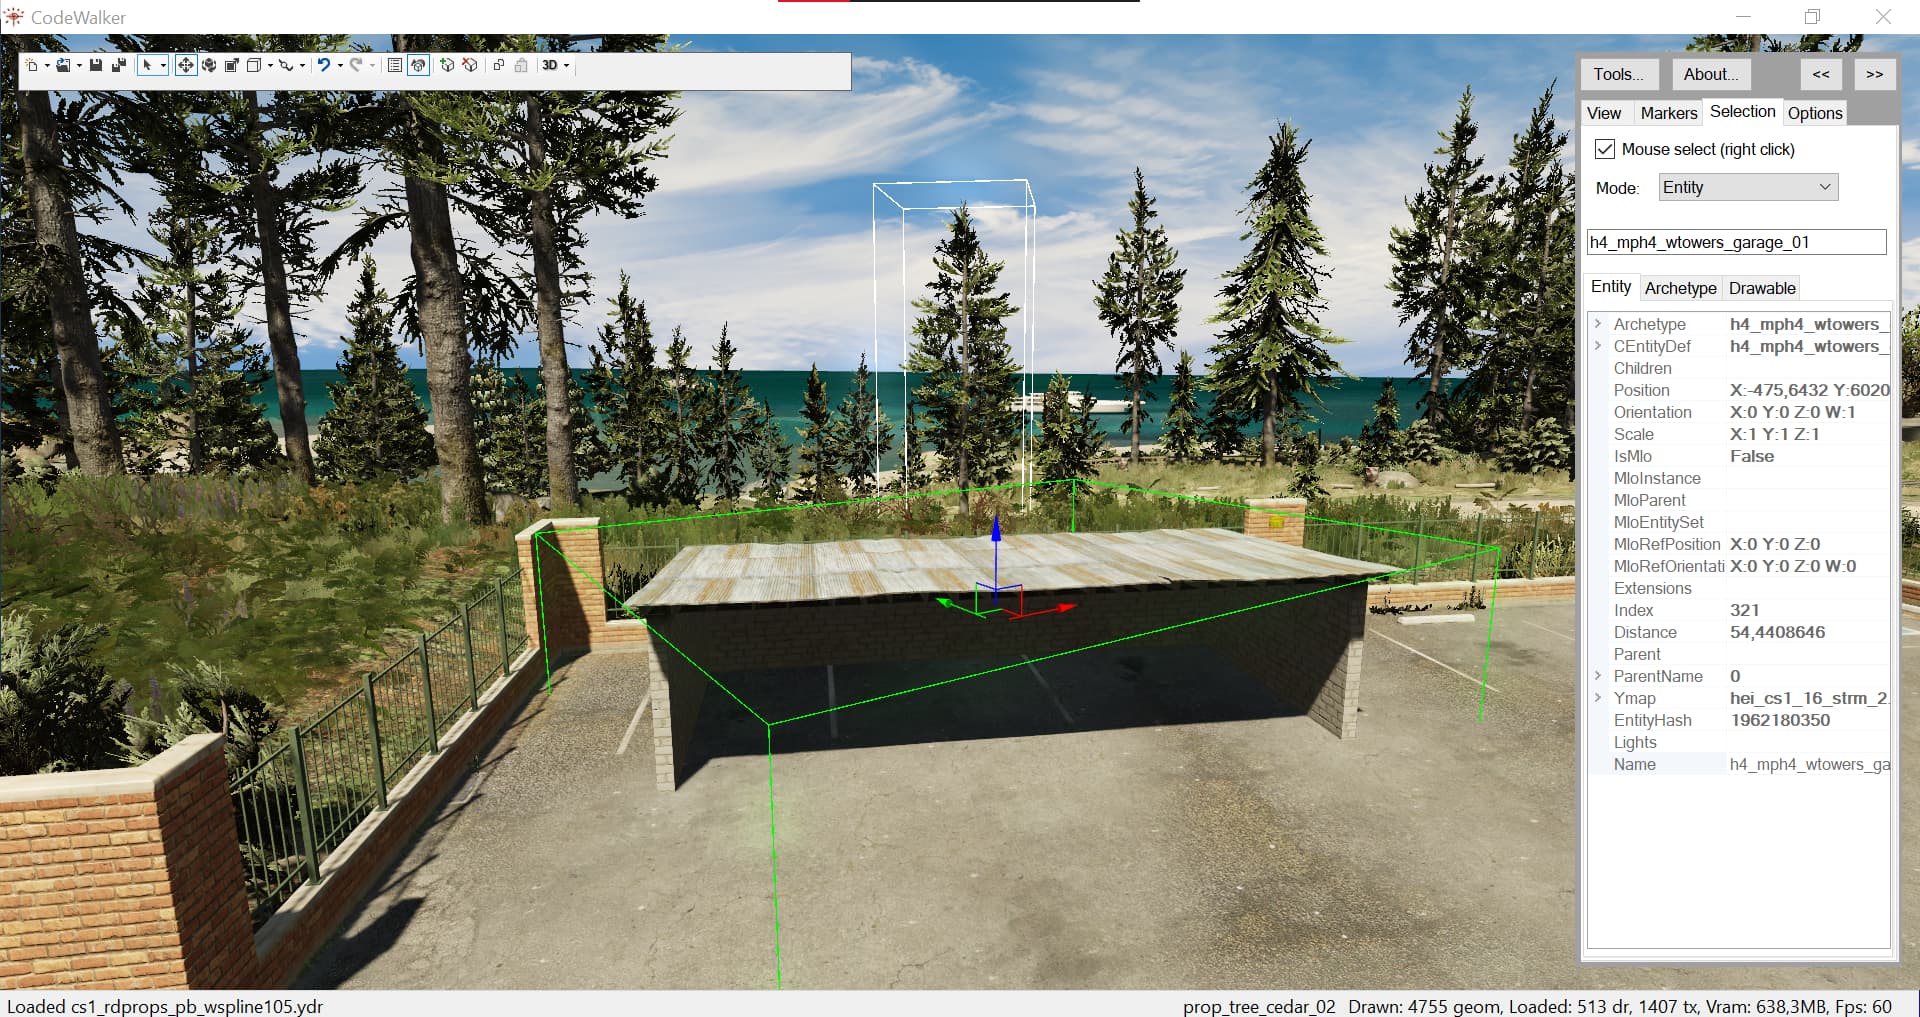This screenshot has height=1017, width=1920.
Task: Click the About... button
Action: (x=1710, y=74)
